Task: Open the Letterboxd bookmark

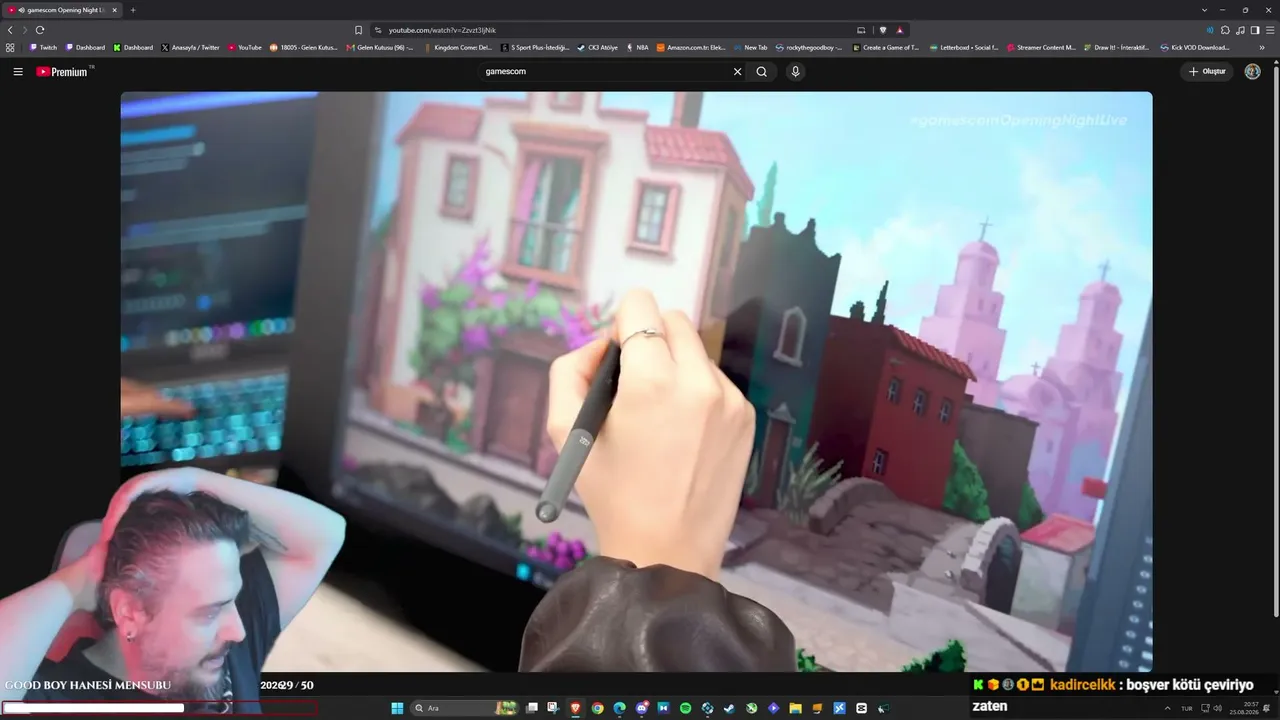Action: (964, 47)
